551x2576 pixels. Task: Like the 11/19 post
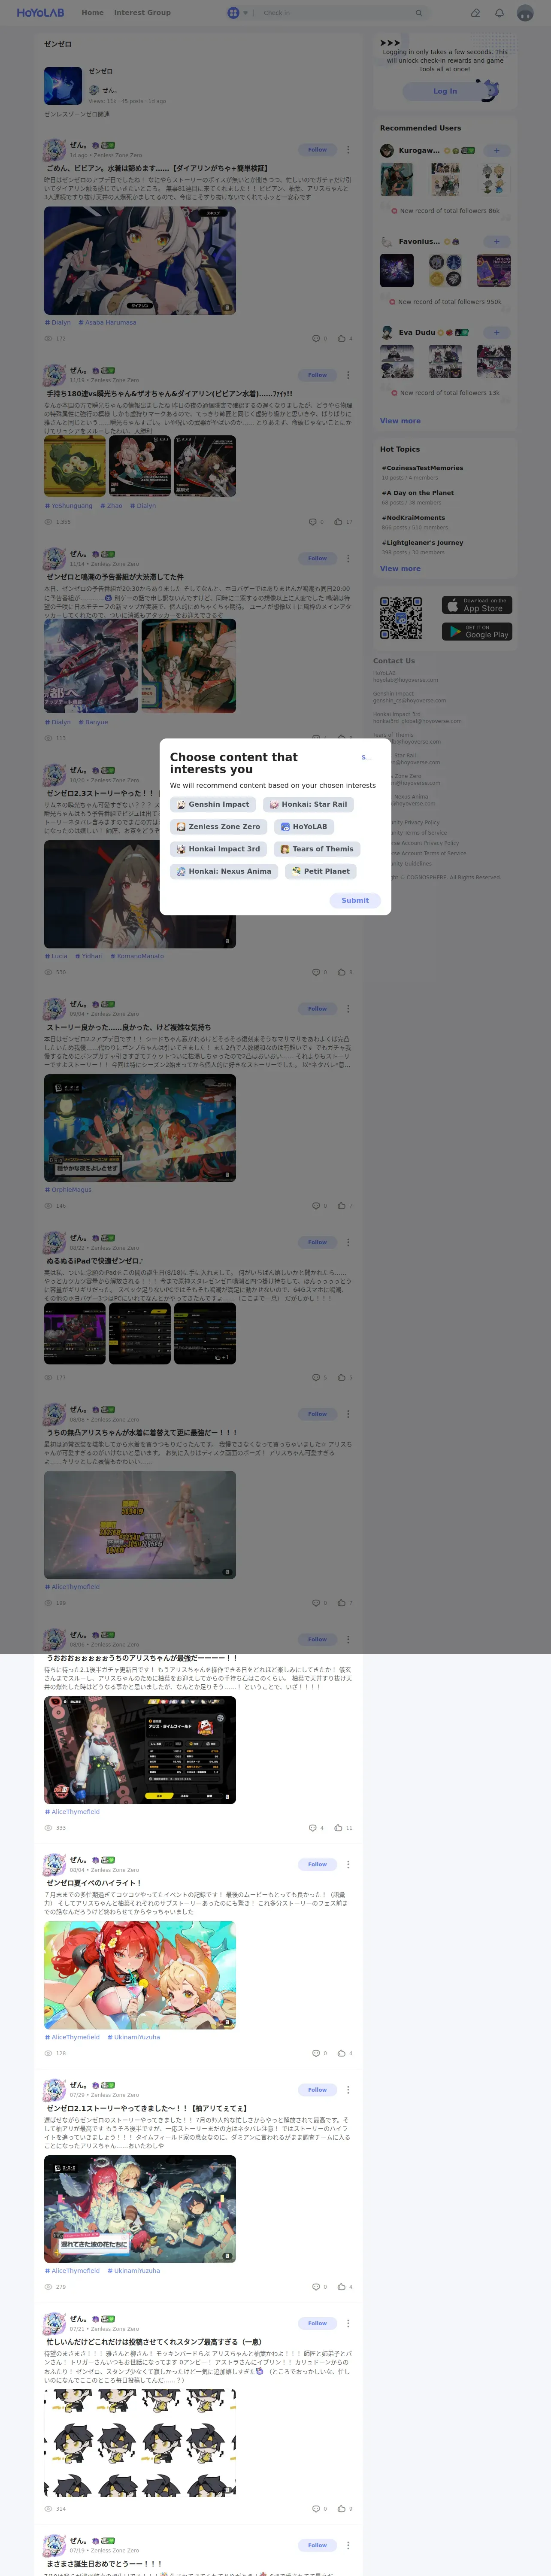pyautogui.click(x=342, y=522)
